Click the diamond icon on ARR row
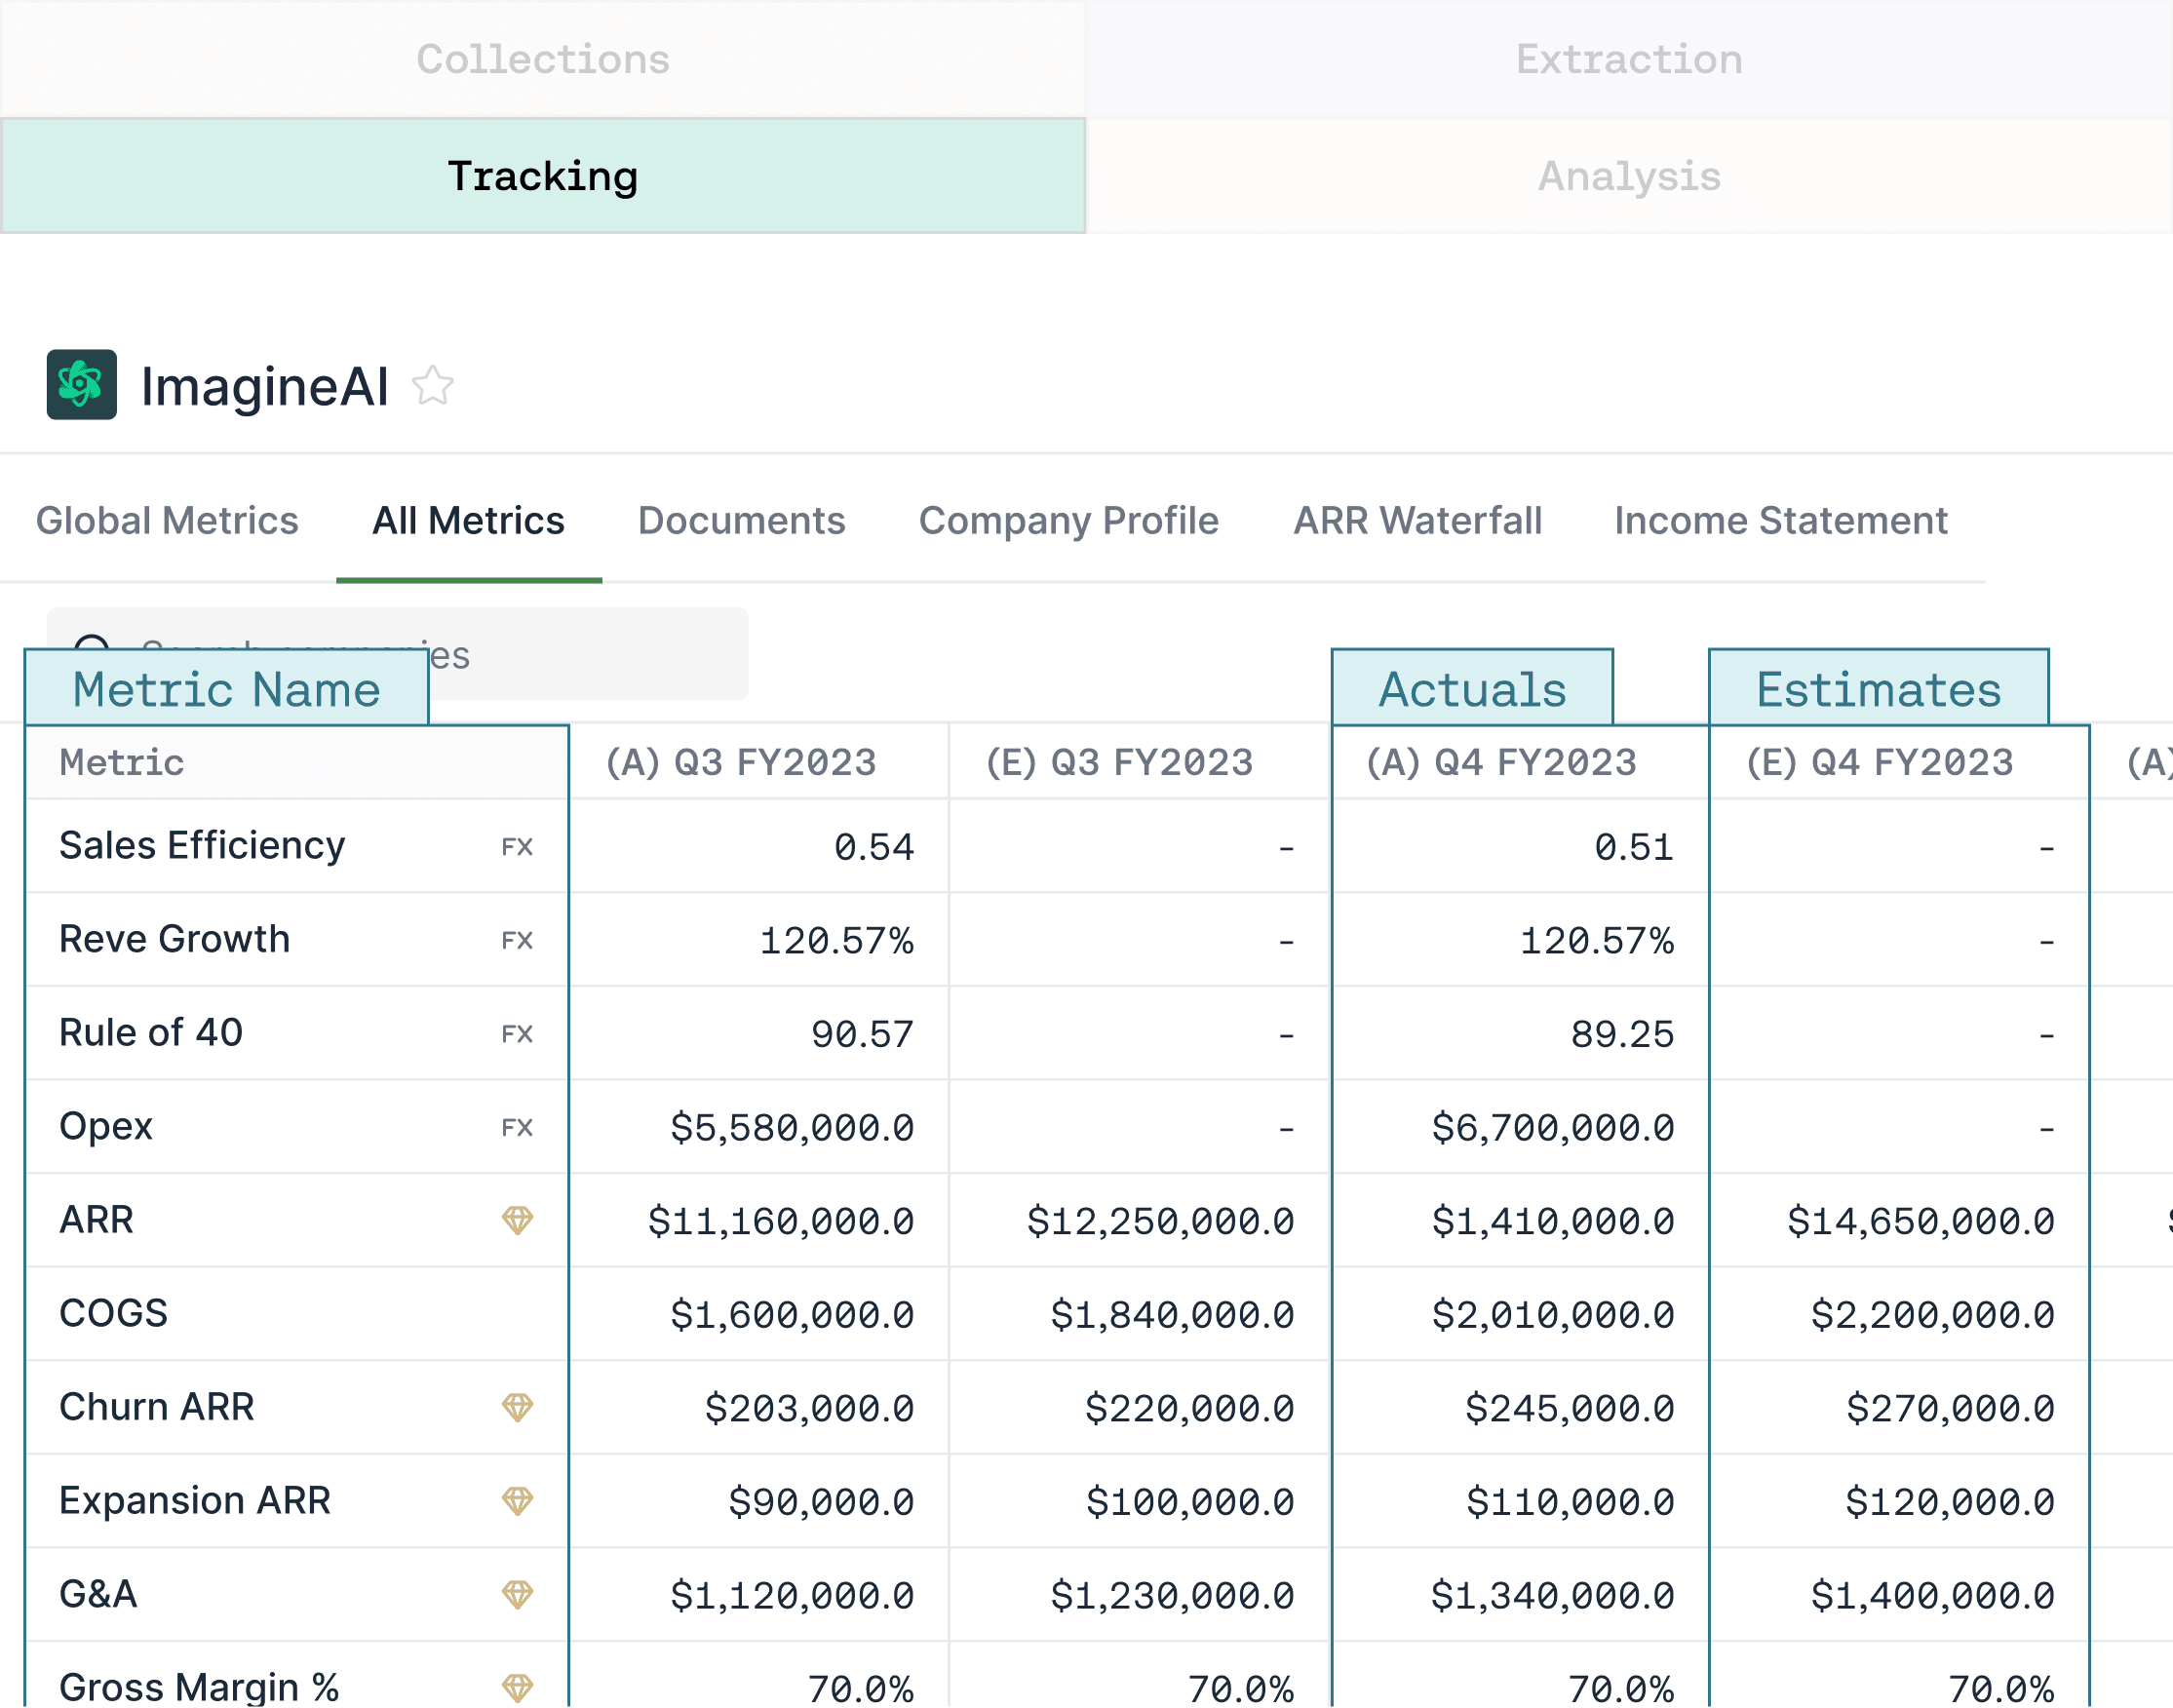 coord(517,1220)
